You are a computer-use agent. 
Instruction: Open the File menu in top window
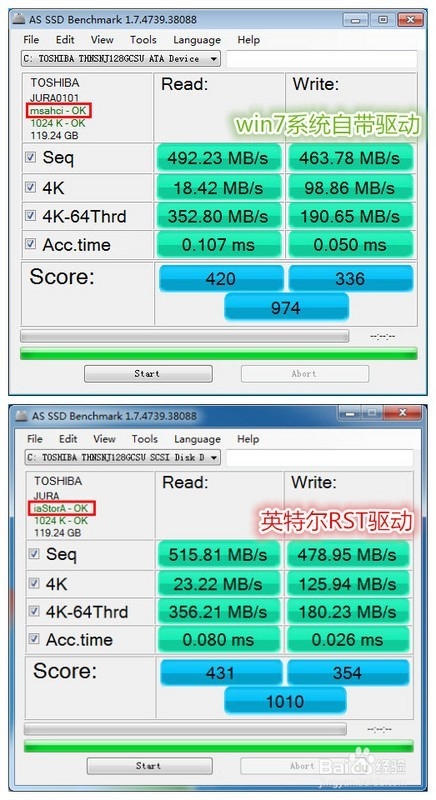pos(31,40)
